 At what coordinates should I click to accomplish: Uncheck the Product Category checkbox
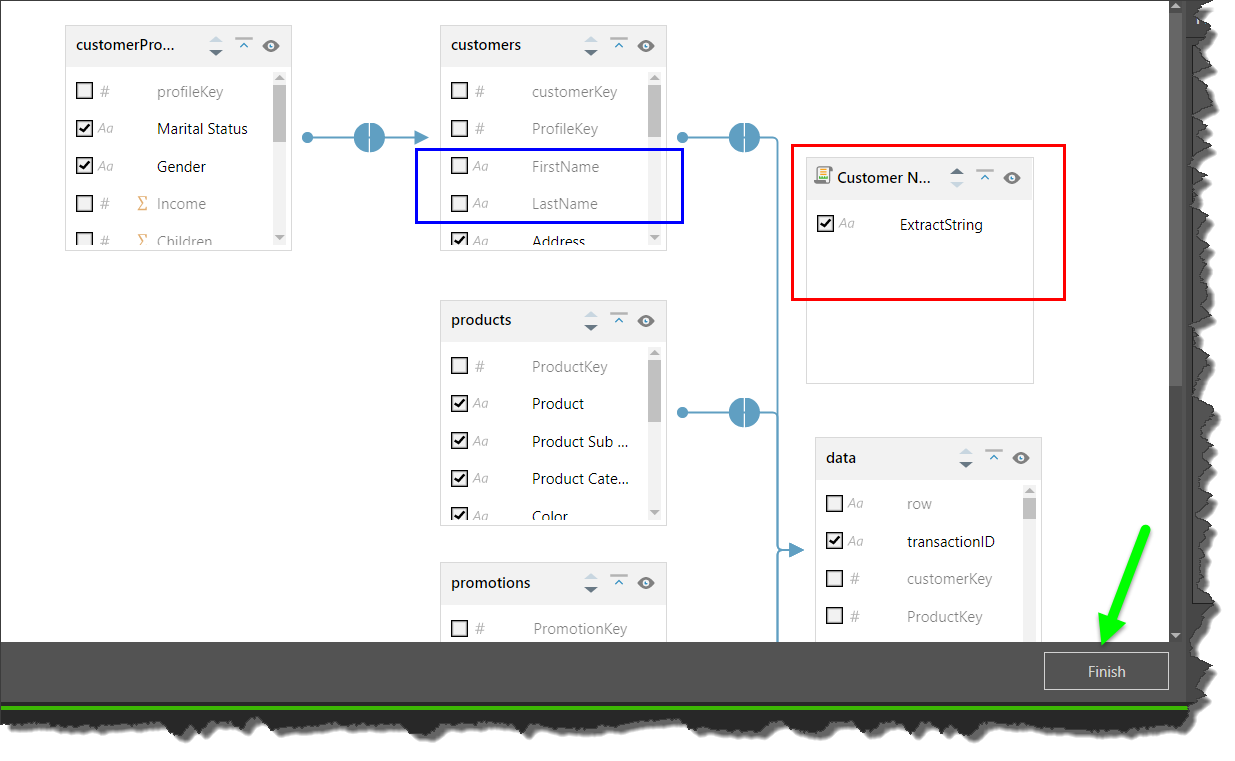460,478
